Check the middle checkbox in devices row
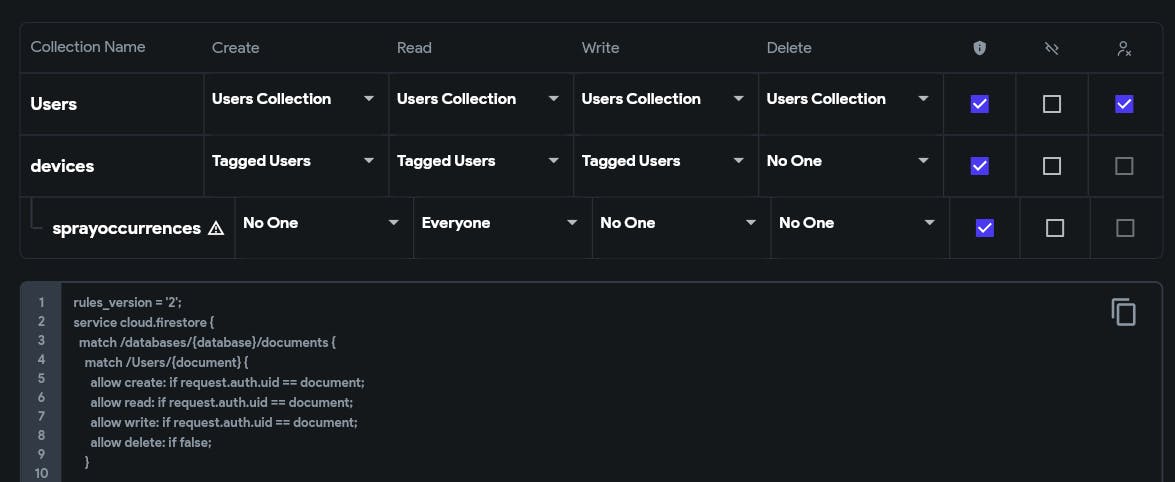 [x=1051, y=166]
